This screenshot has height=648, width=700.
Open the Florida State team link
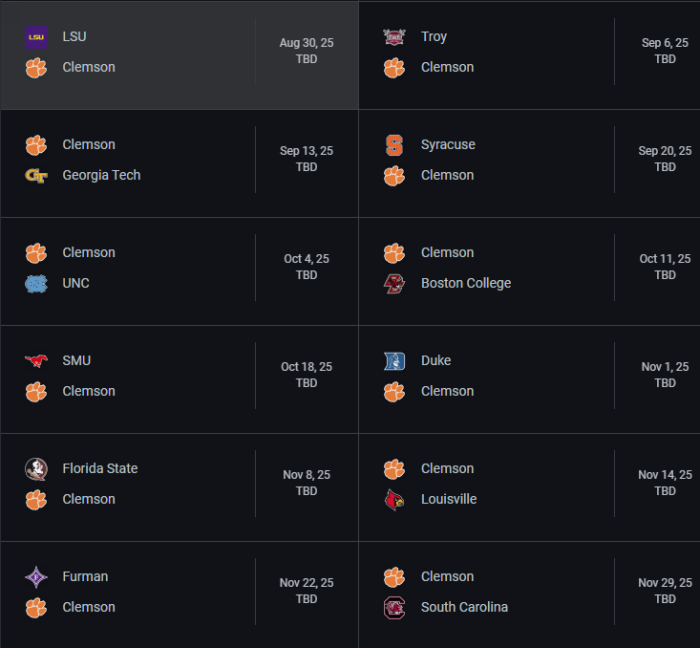point(100,469)
